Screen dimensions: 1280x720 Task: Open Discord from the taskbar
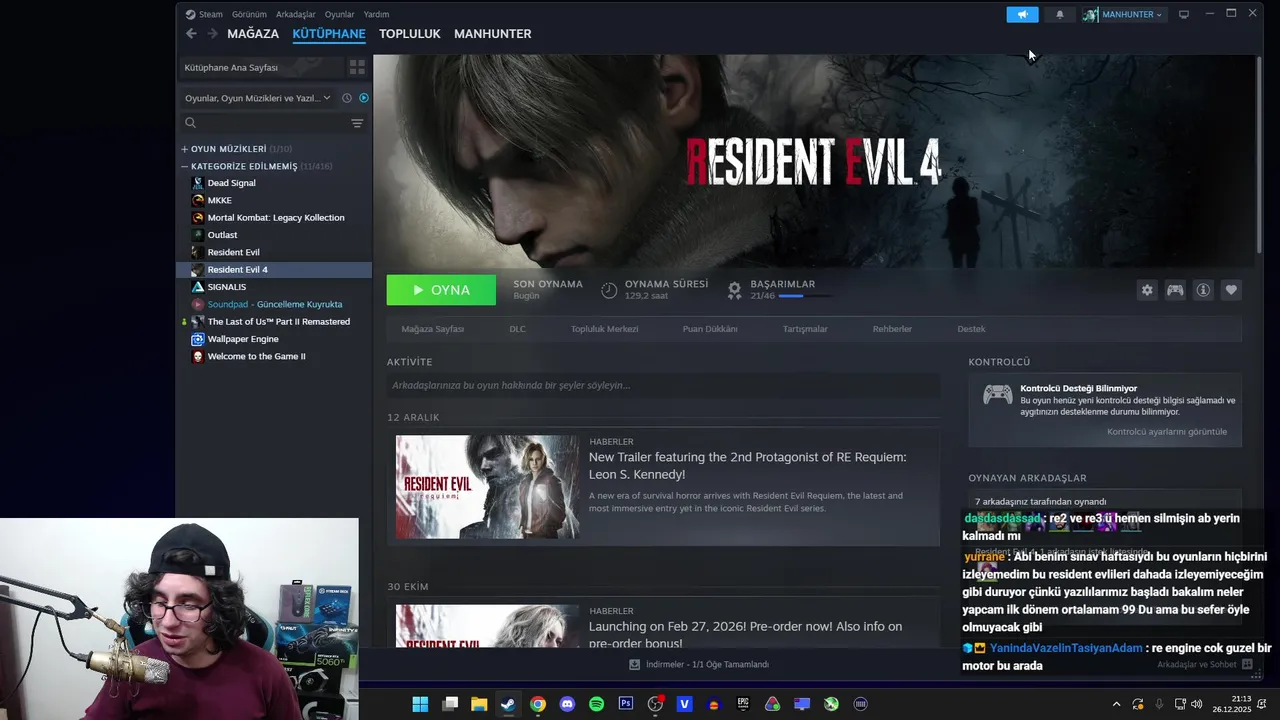567,704
